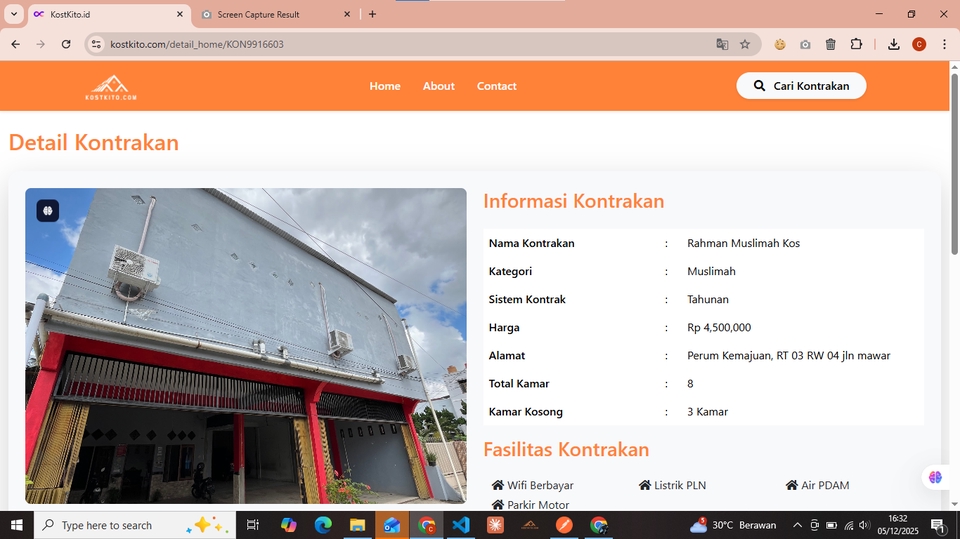Open the volume control in system tray
Screen dimensions: 960x539
click(864, 525)
